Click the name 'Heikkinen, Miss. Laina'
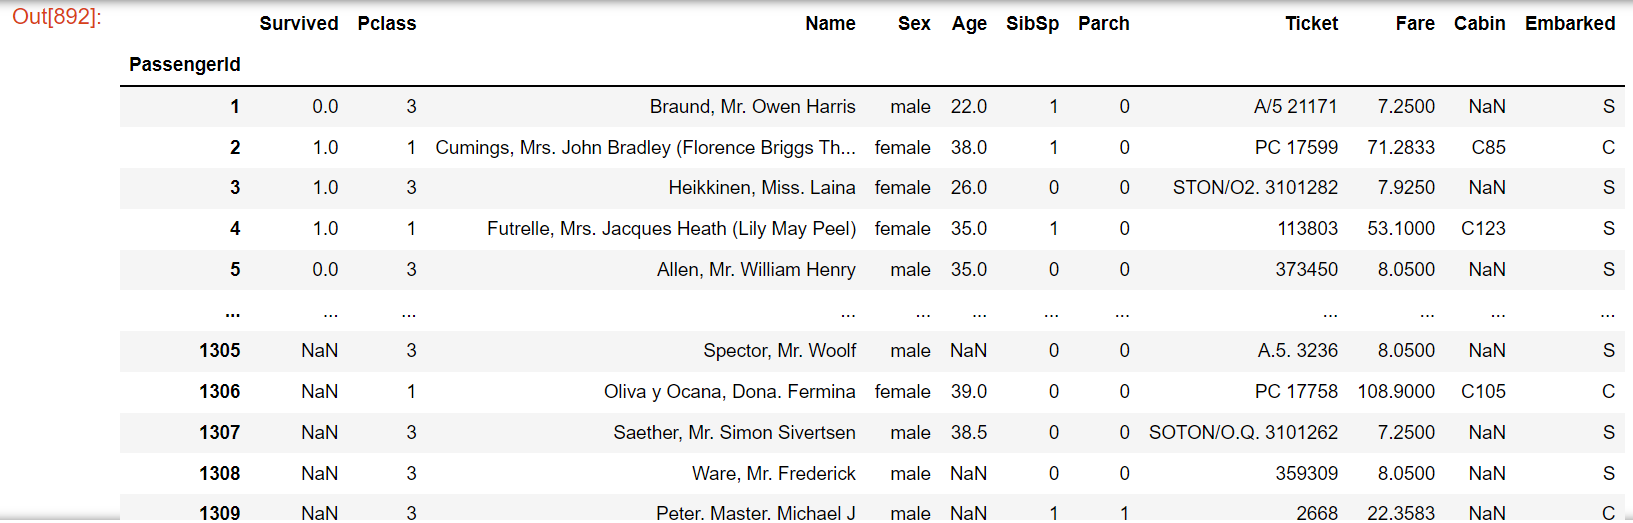The height and width of the screenshot is (523, 1633). [x=761, y=188]
